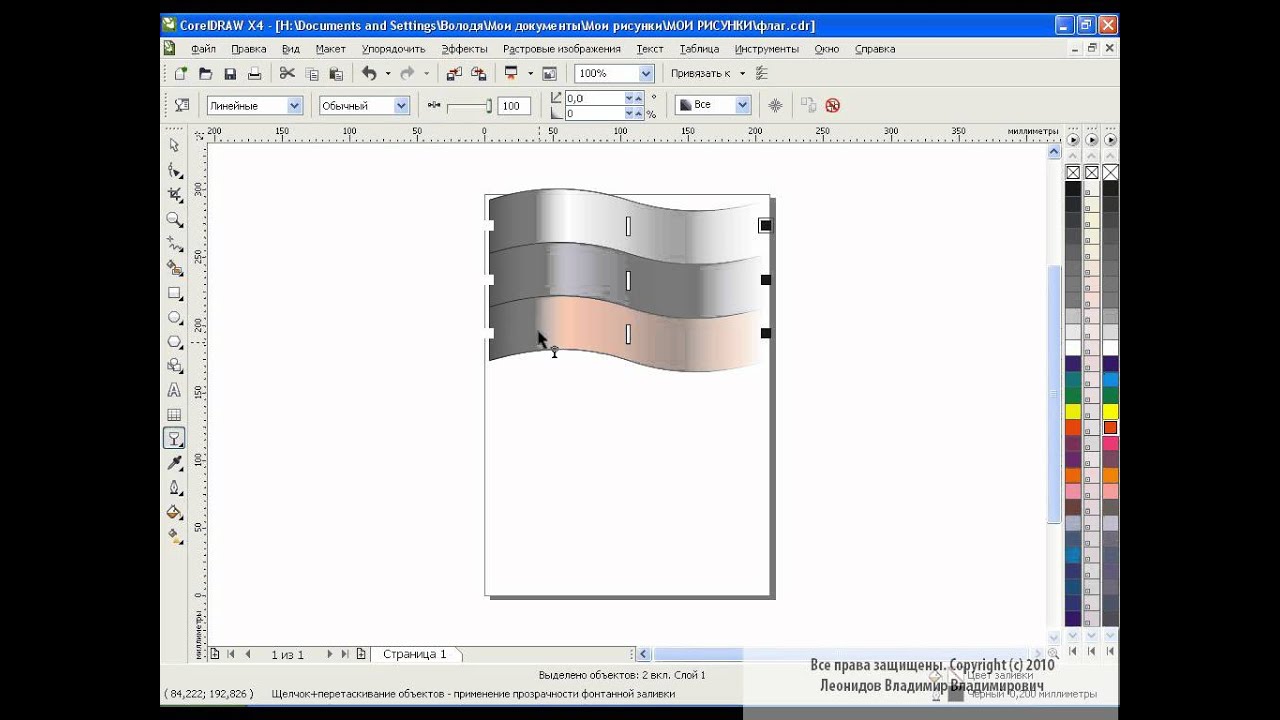This screenshot has width=1280, height=720.
Task: Select the Smart Fill tool
Action: pyautogui.click(x=174, y=268)
